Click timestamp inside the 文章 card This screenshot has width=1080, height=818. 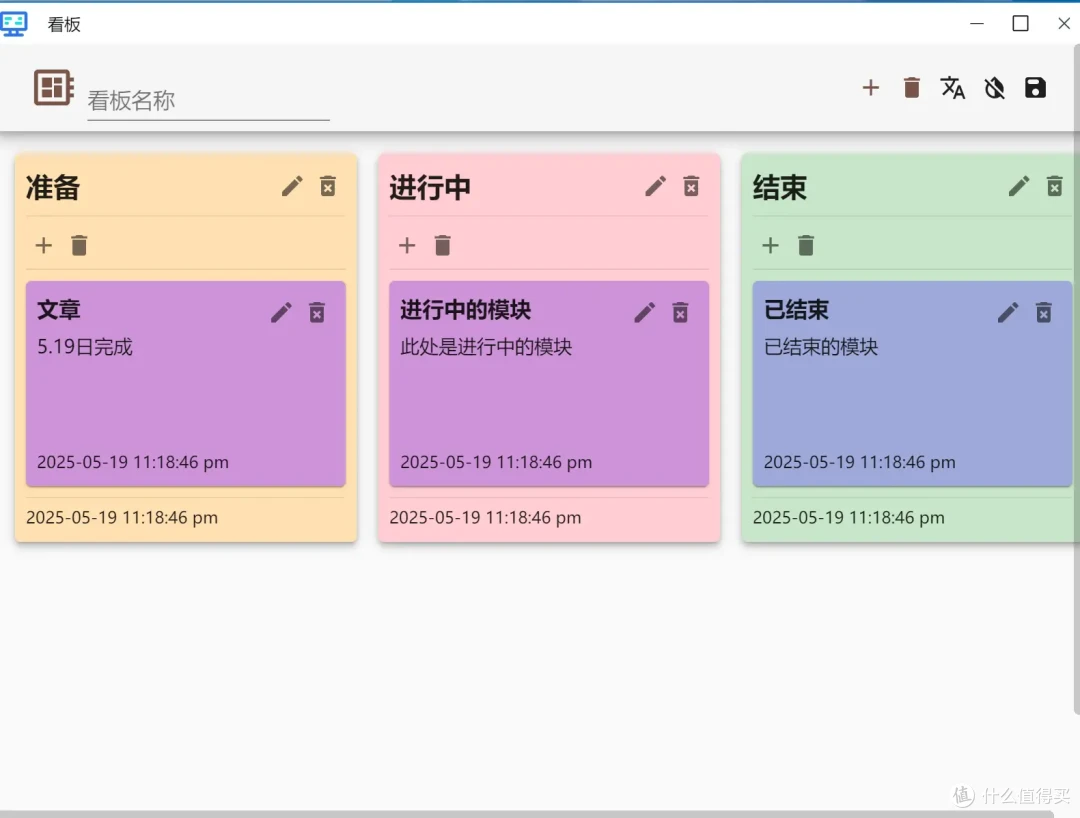pos(133,462)
